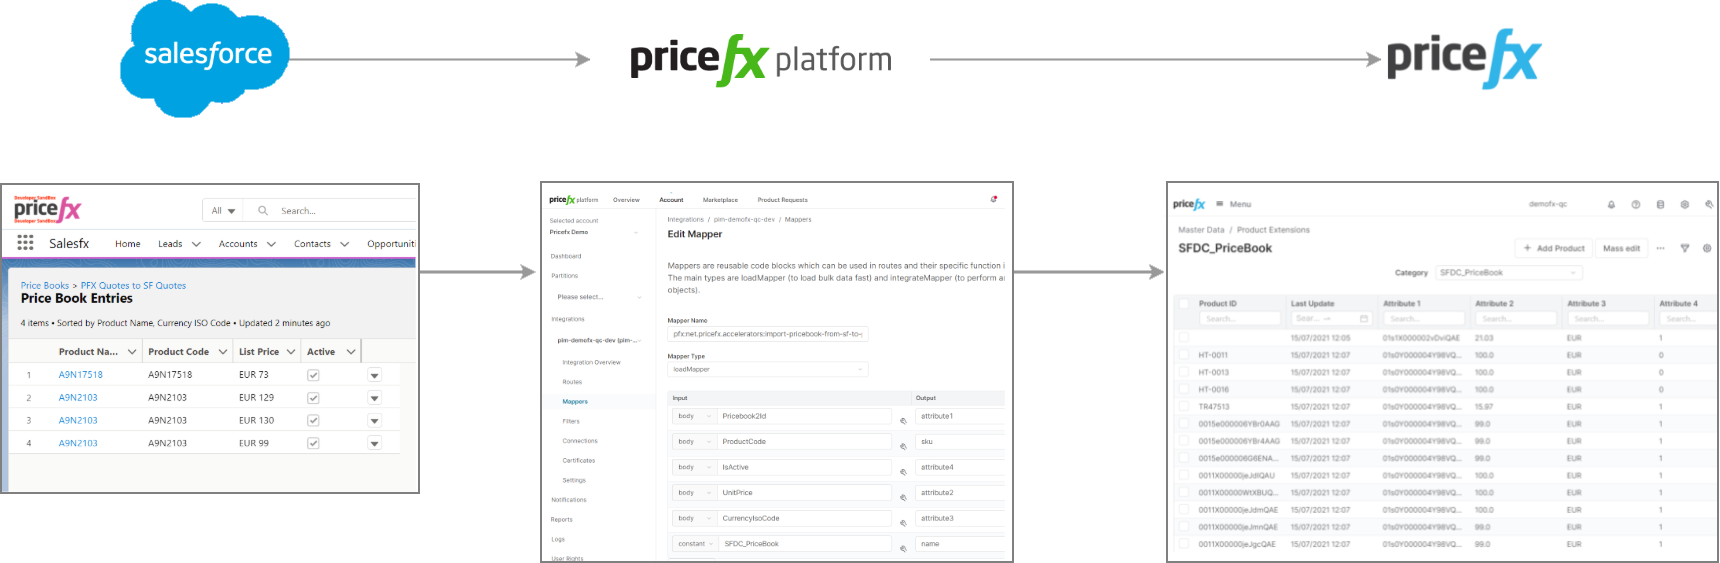Tick the row checkbox for HT-0016
1720x563 pixels.
[1185, 389]
